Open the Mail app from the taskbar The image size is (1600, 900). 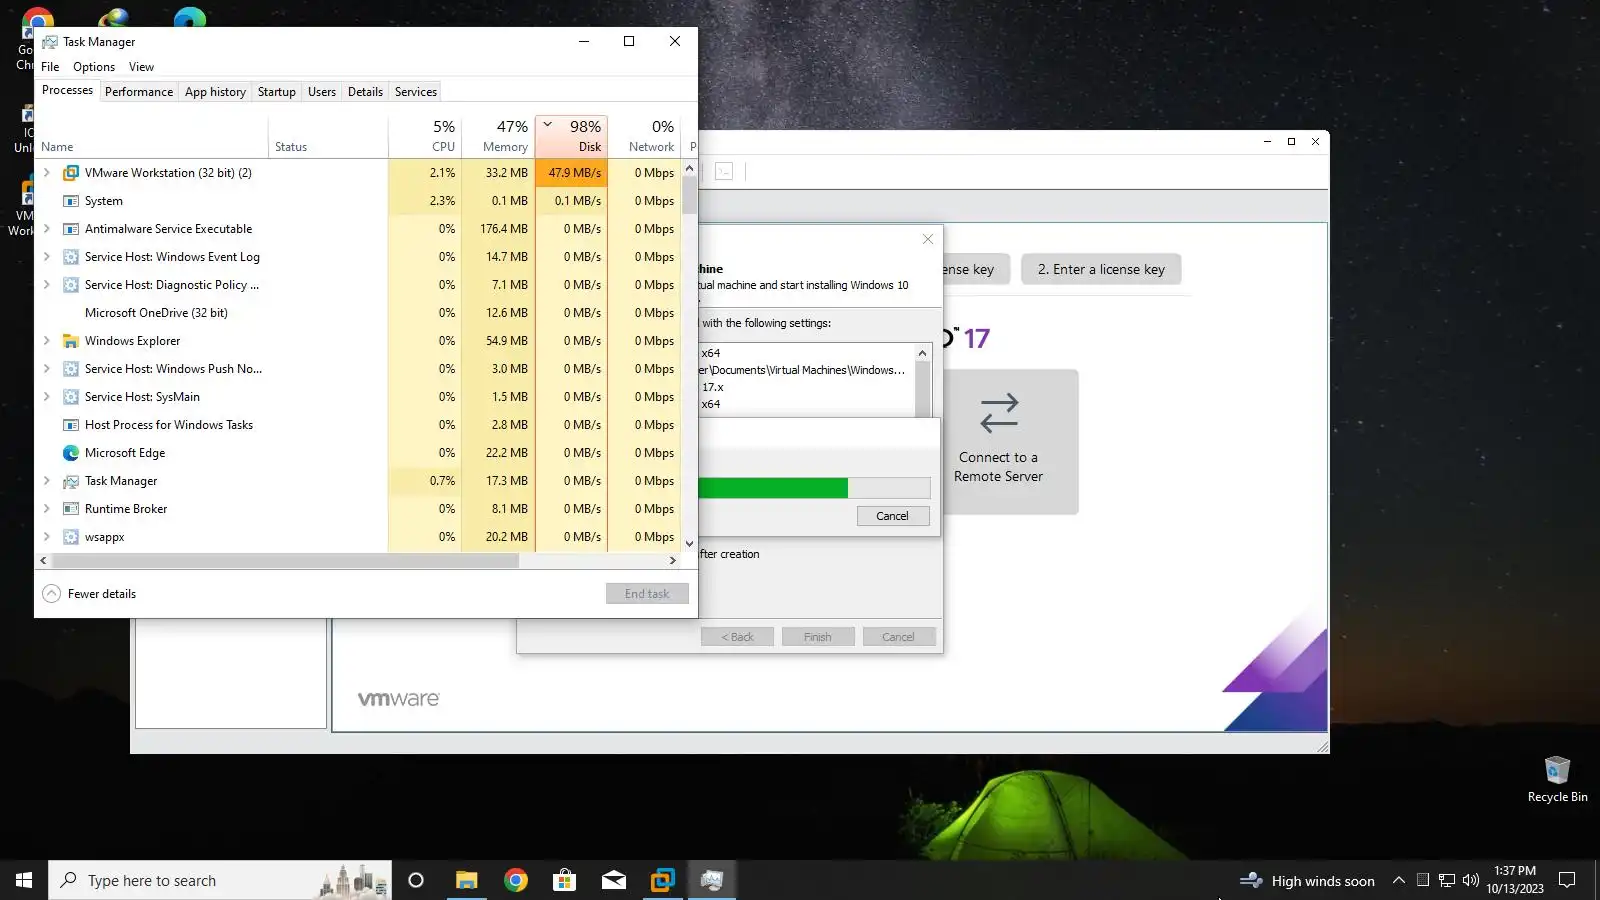(614, 880)
